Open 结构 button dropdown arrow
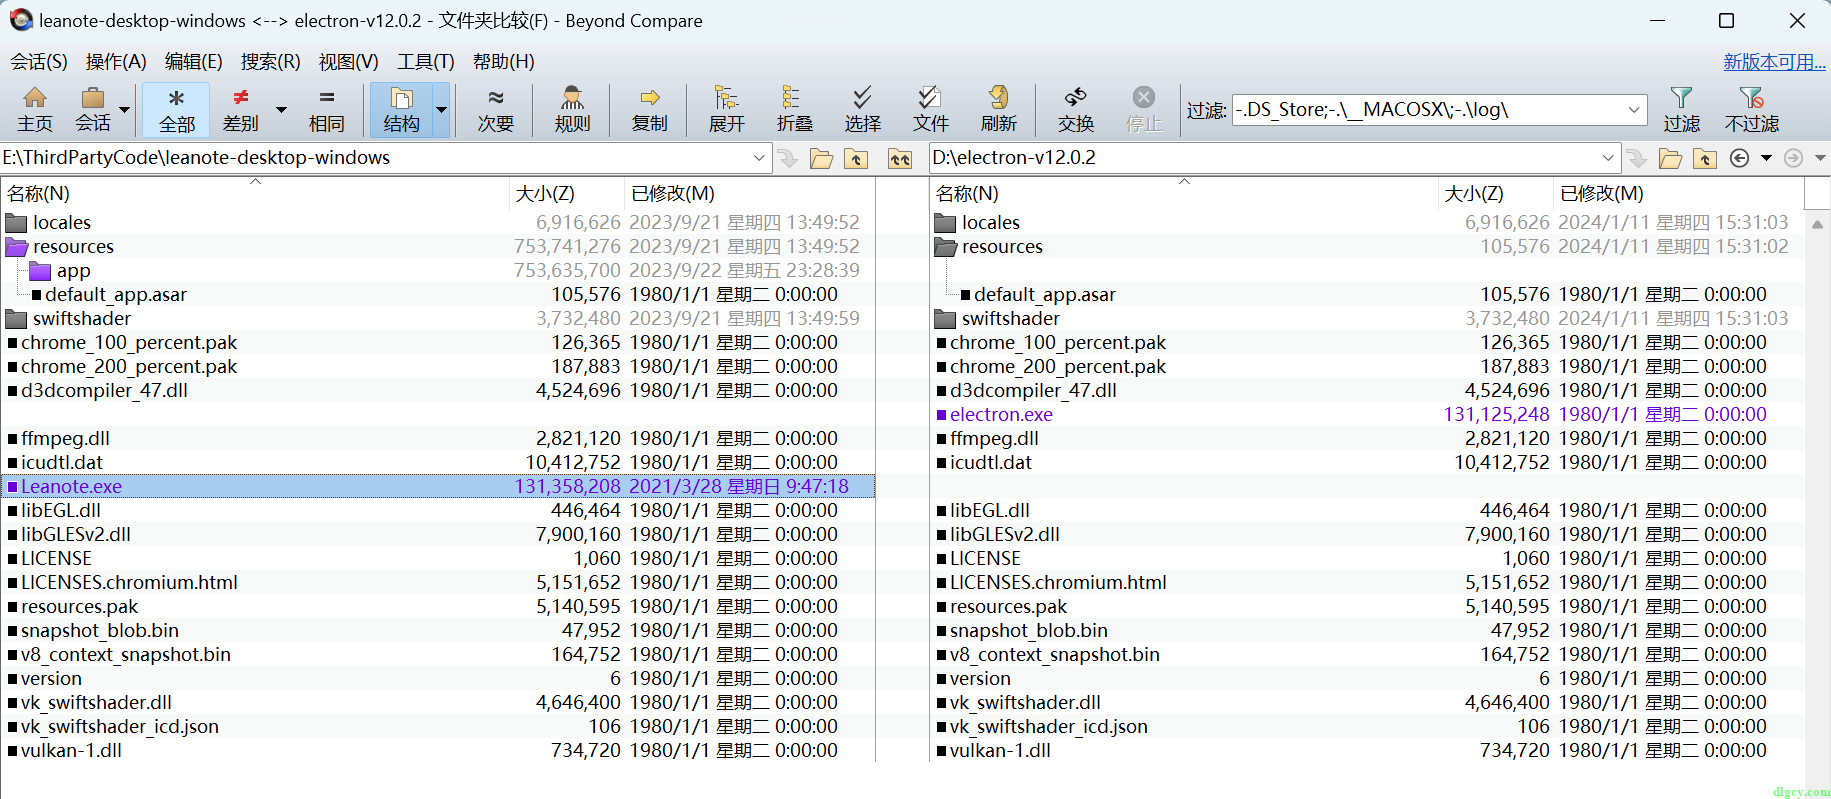The image size is (1831, 799). (x=441, y=110)
